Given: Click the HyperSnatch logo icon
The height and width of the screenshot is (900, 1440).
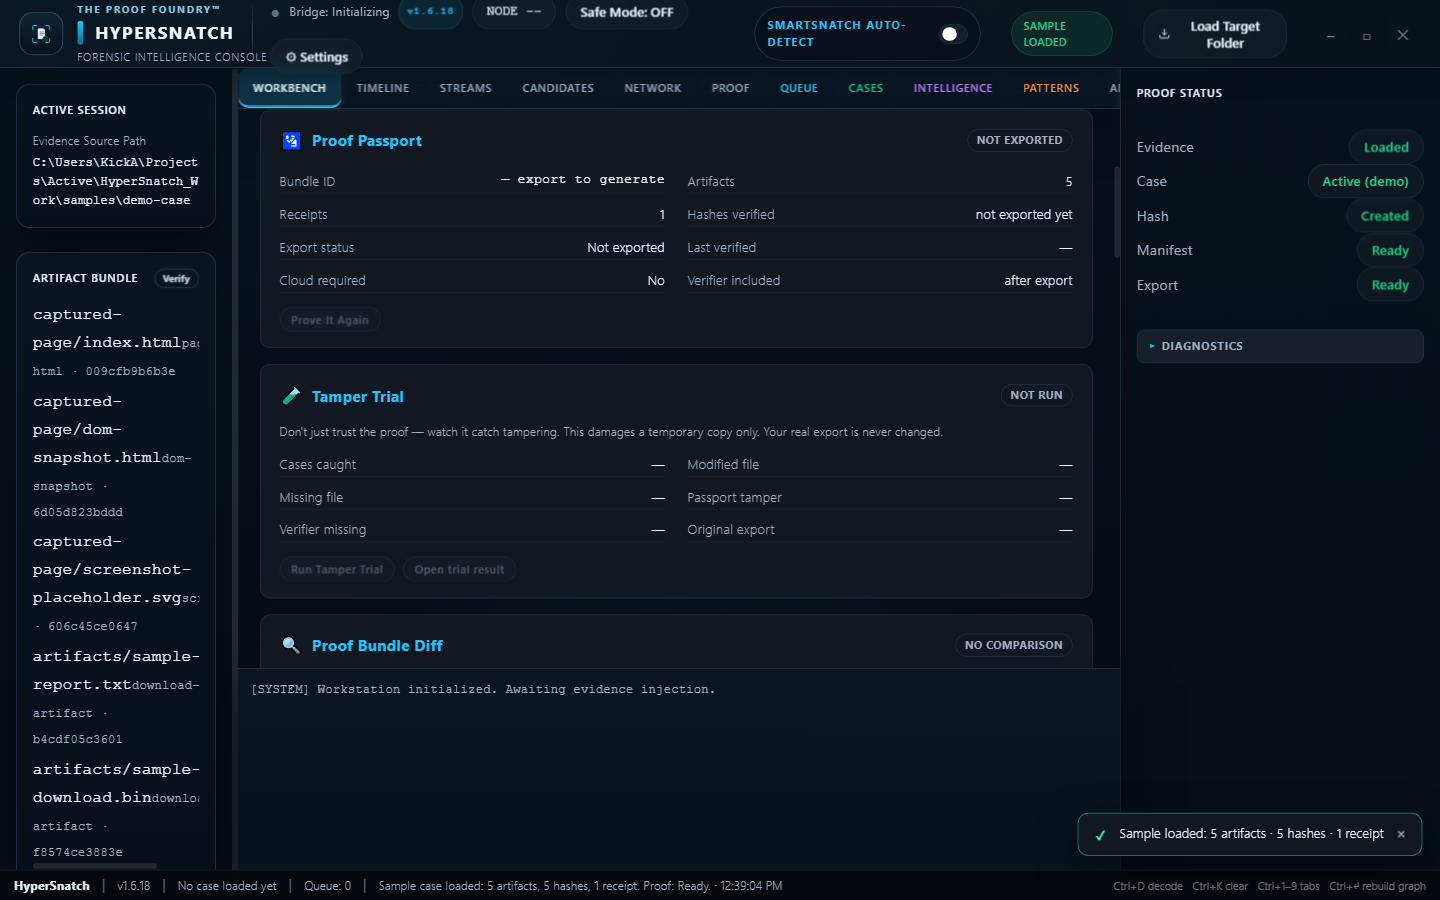Looking at the screenshot, I should 41,34.
